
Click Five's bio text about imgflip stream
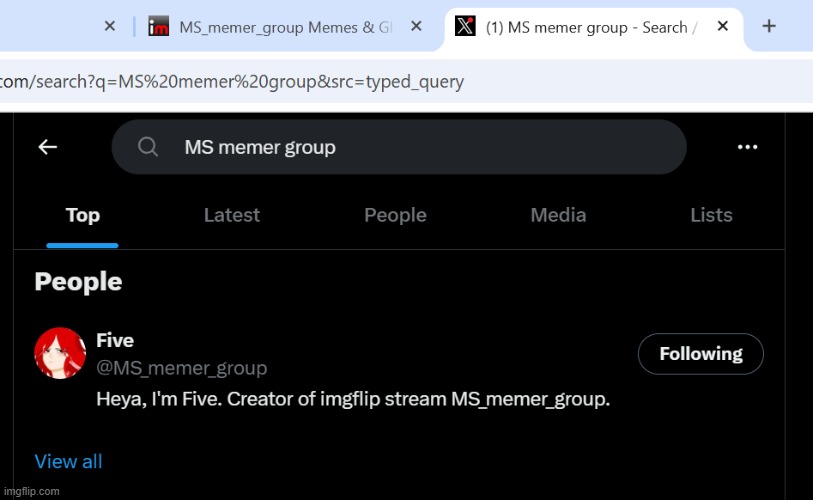click(x=353, y=399)
